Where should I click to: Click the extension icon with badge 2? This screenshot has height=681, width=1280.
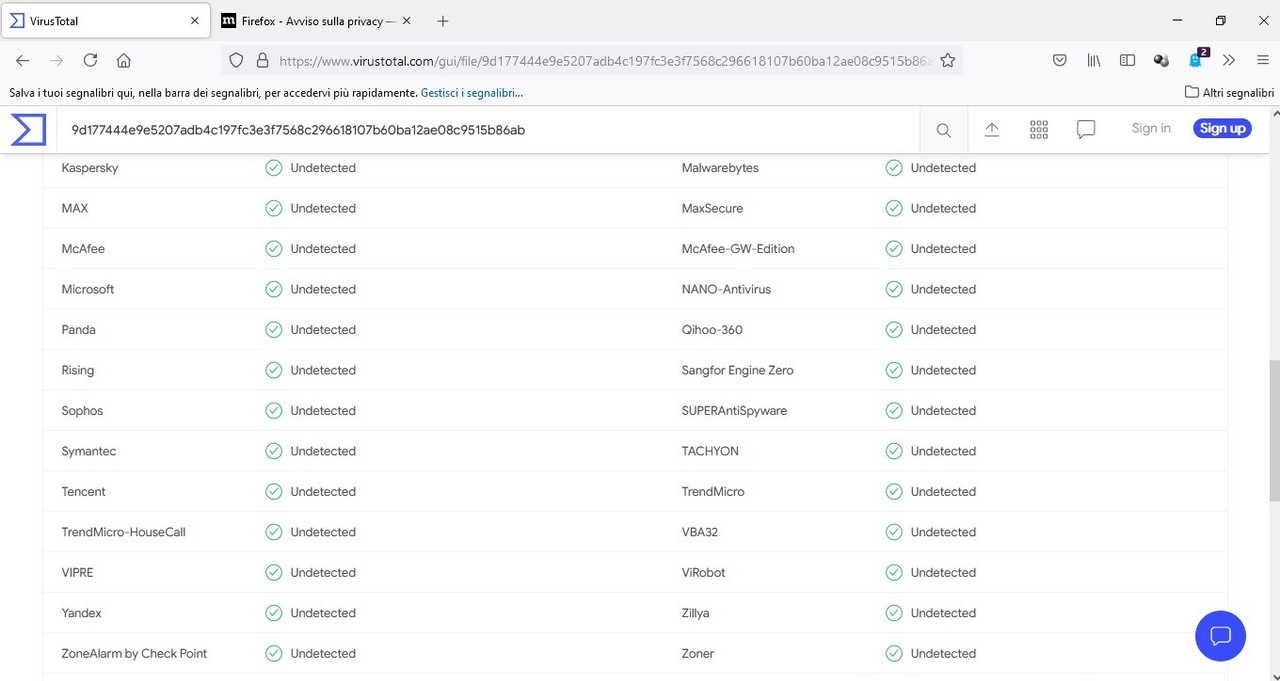1197,59
